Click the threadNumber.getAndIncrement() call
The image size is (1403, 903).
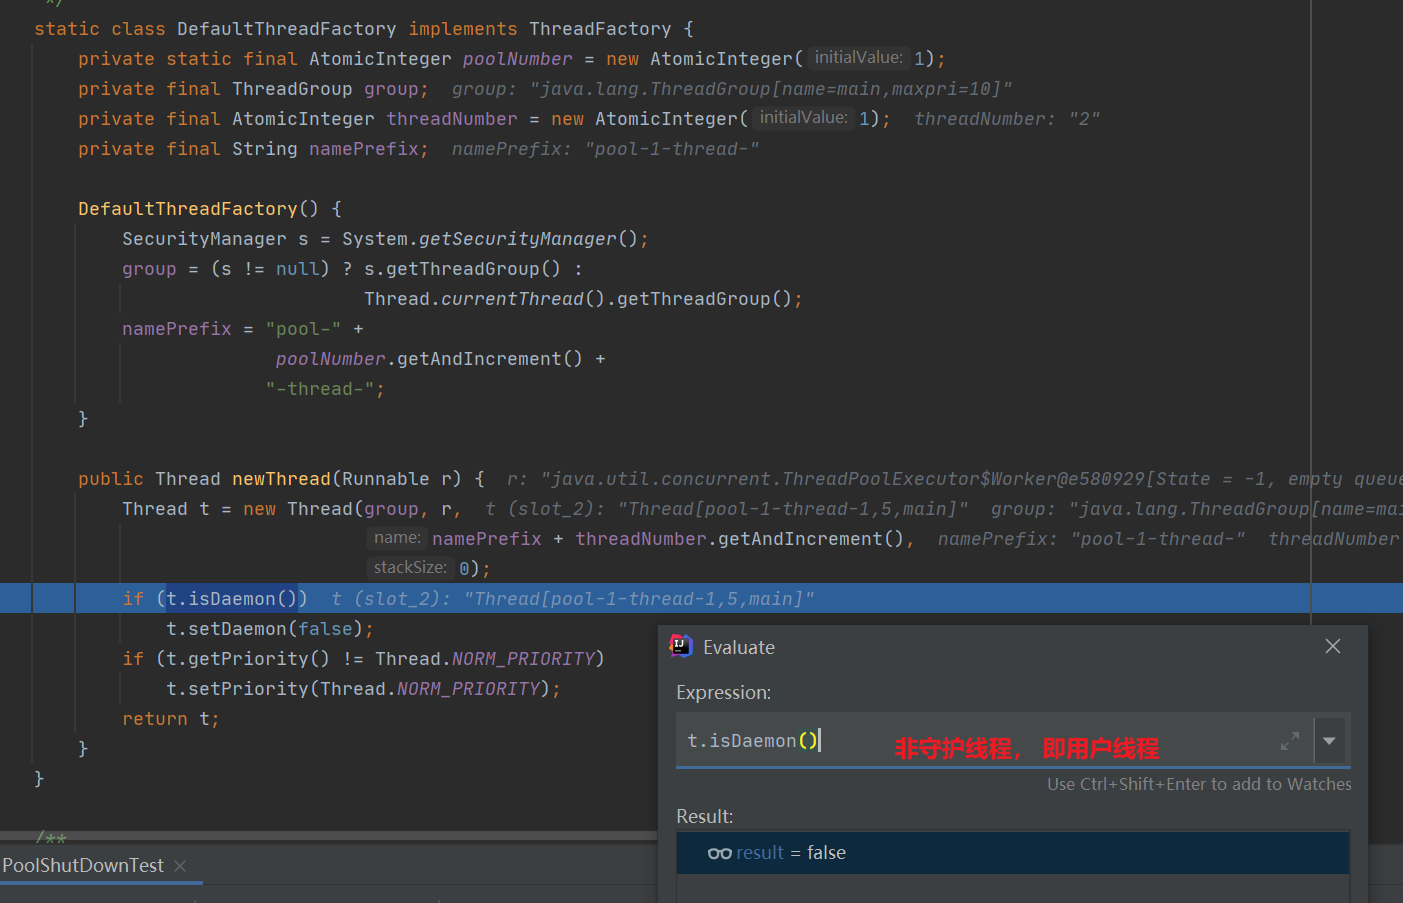[740, 539]
